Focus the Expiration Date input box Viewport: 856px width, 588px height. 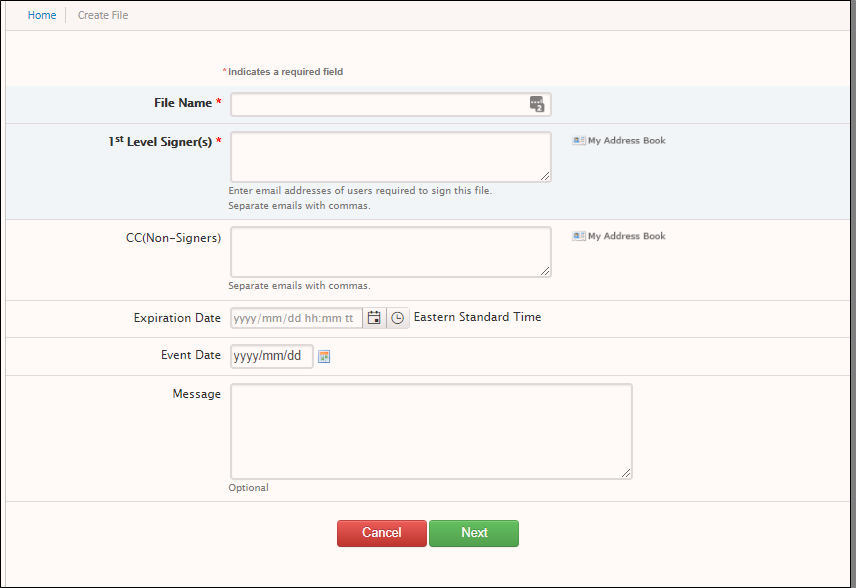pos(296,318)
